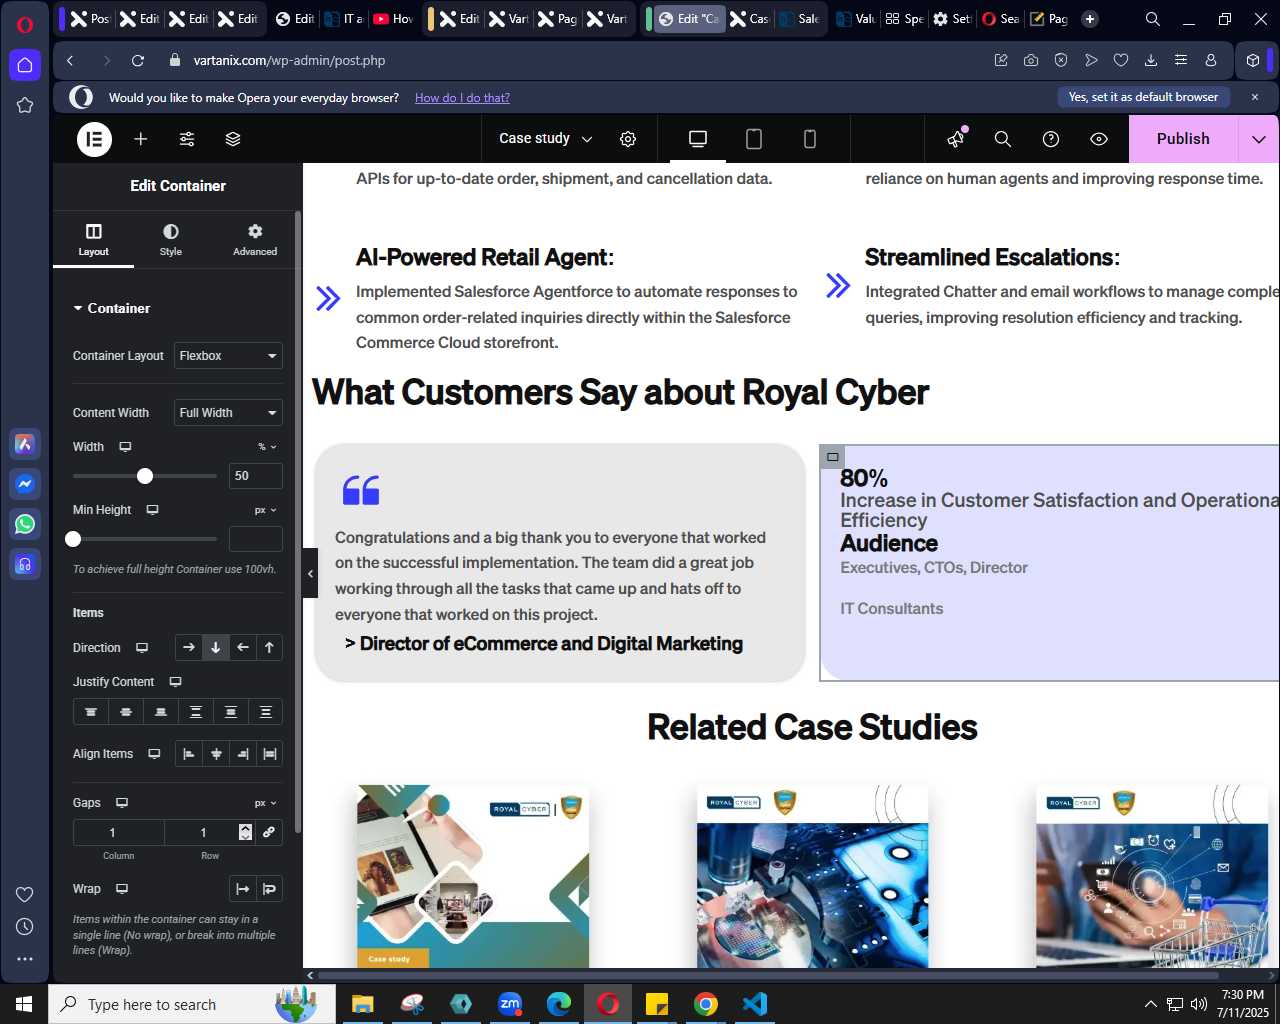
Task: Click the container handle on 80% box
Action: point(832,457)
